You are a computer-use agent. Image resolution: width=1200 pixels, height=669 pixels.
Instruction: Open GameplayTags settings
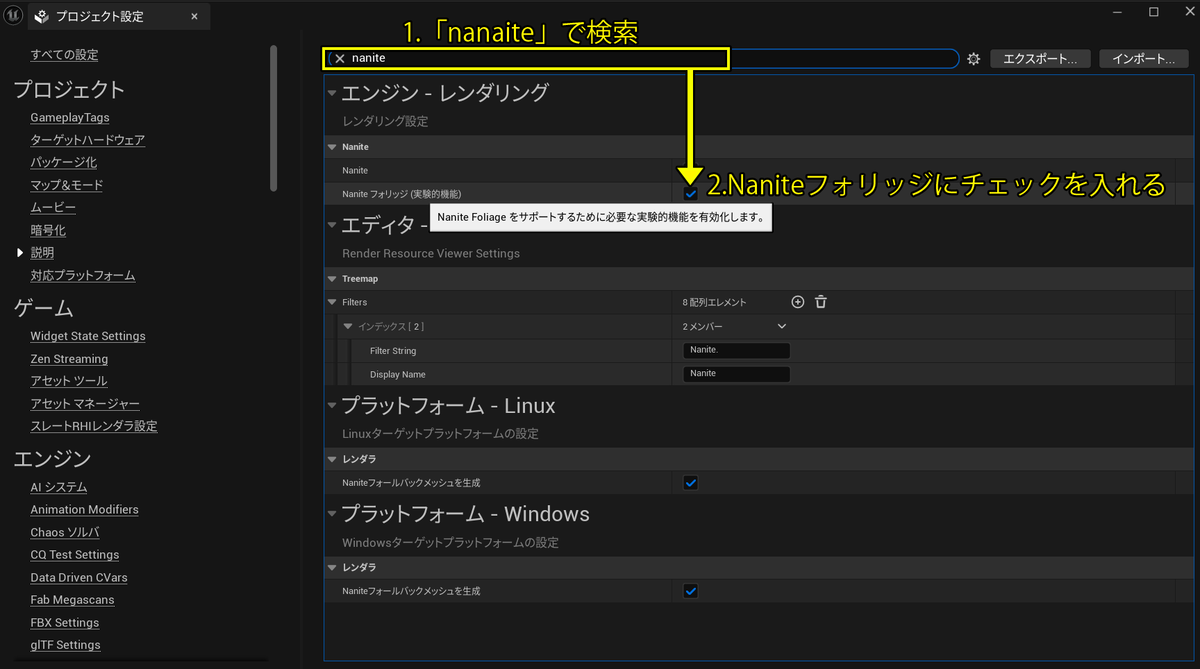70,118
